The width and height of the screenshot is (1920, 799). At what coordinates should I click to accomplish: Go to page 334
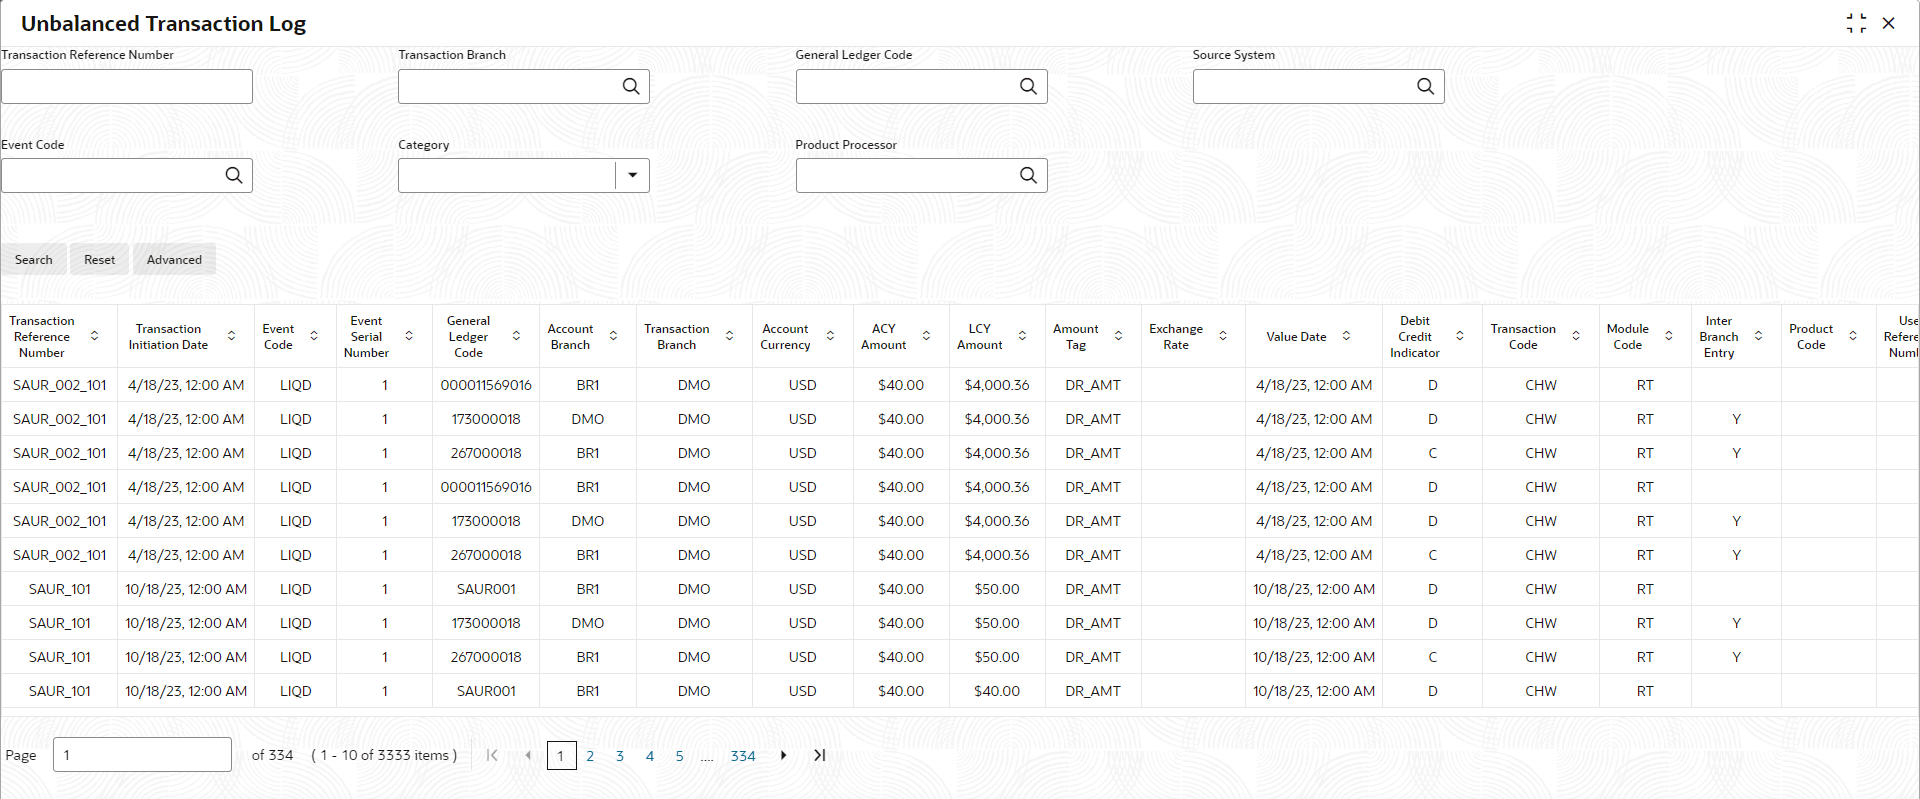743,756
